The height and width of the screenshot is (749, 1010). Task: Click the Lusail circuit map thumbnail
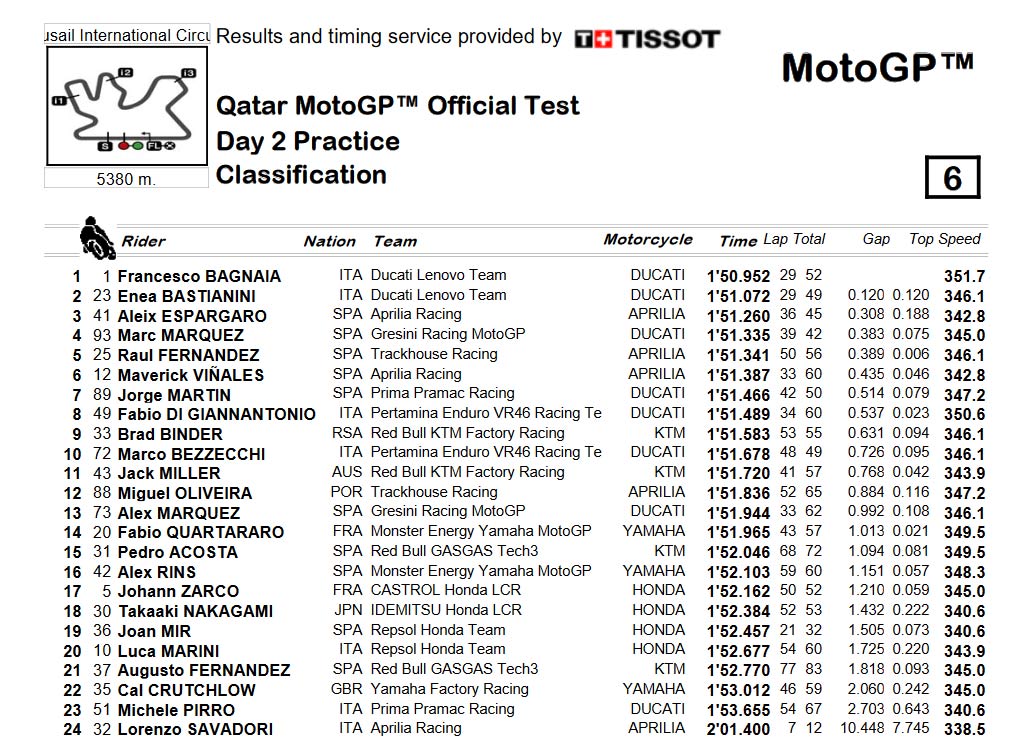tap(127, 106)
